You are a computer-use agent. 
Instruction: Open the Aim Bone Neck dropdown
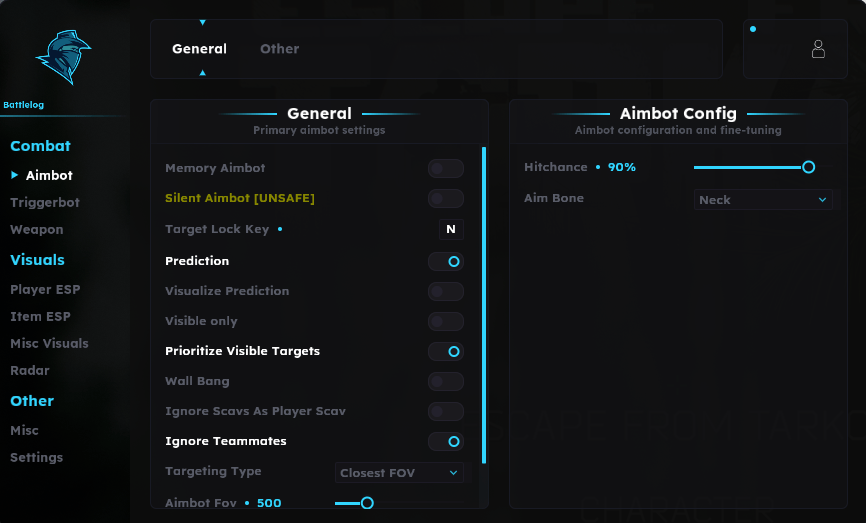coord(763,200)
